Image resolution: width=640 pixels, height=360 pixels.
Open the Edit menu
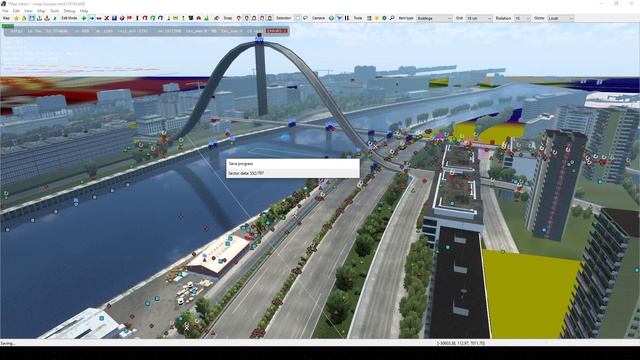tap(16, 11)
